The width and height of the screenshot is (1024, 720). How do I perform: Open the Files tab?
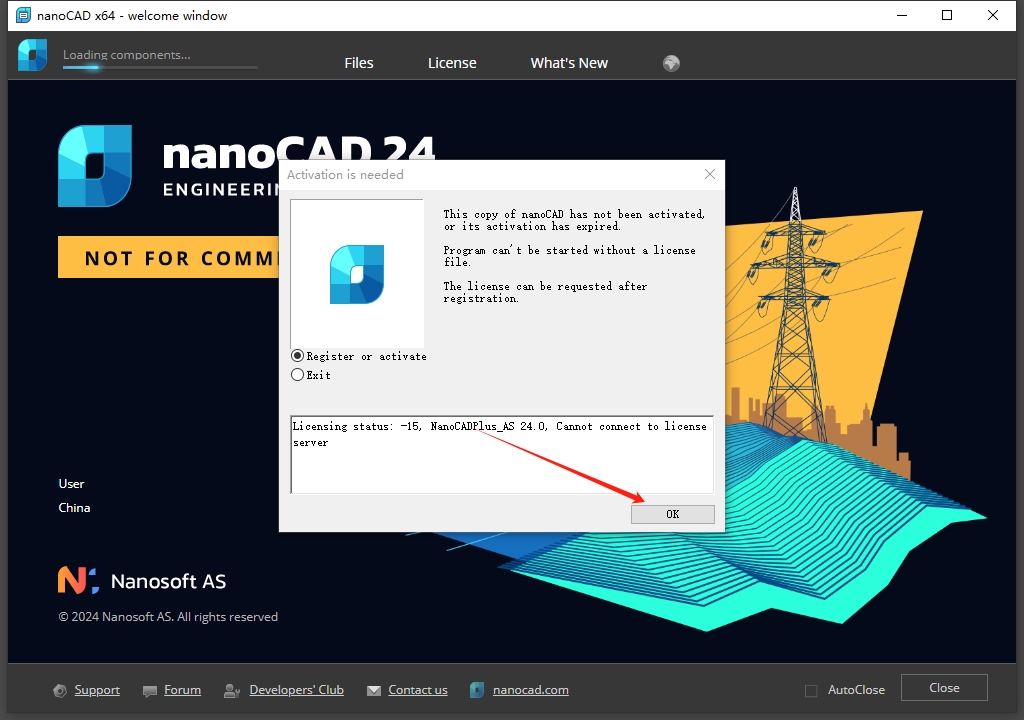[x=359, y=63]
